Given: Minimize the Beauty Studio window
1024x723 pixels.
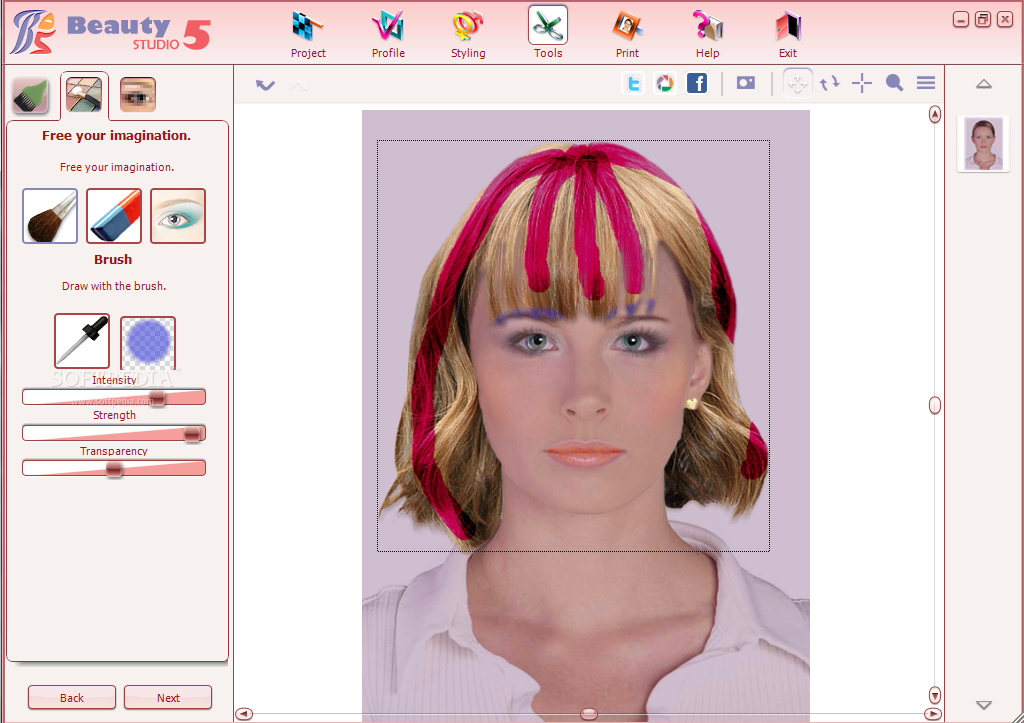Looking at the screenshot, I should coord(960,20).
